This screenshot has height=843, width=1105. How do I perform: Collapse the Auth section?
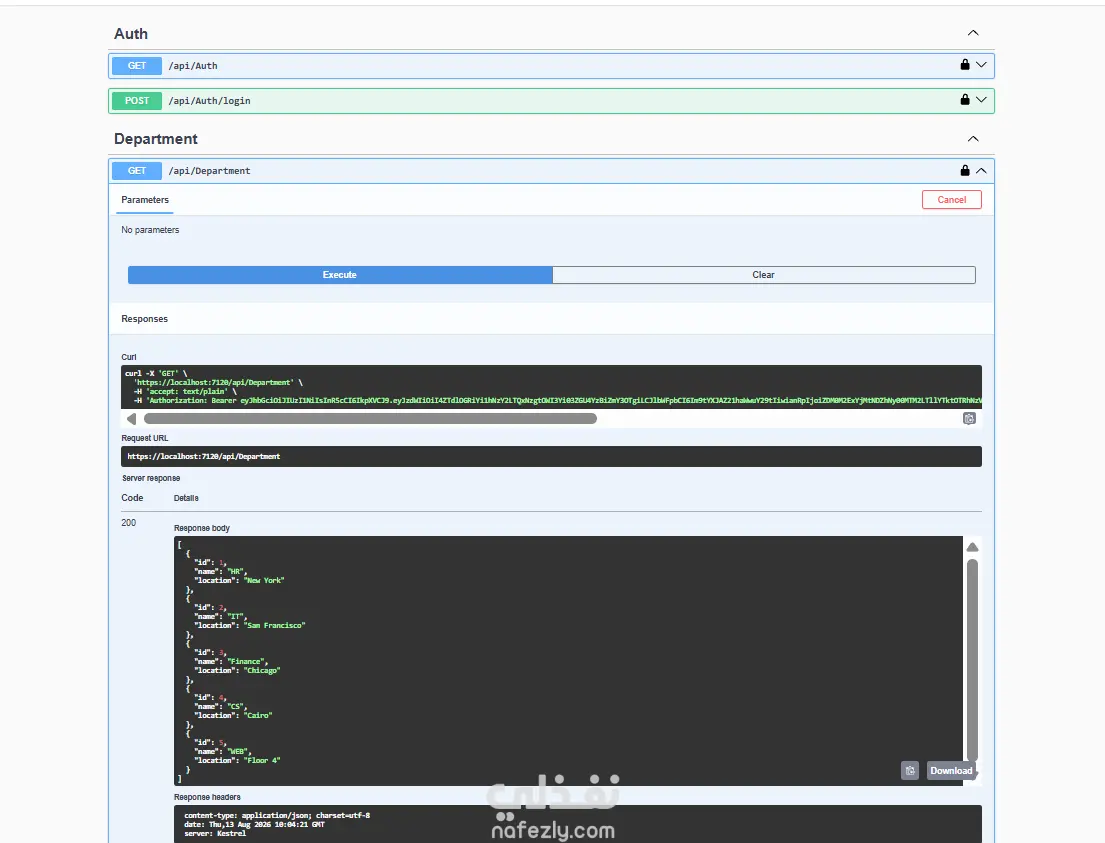tap(973, 33)
